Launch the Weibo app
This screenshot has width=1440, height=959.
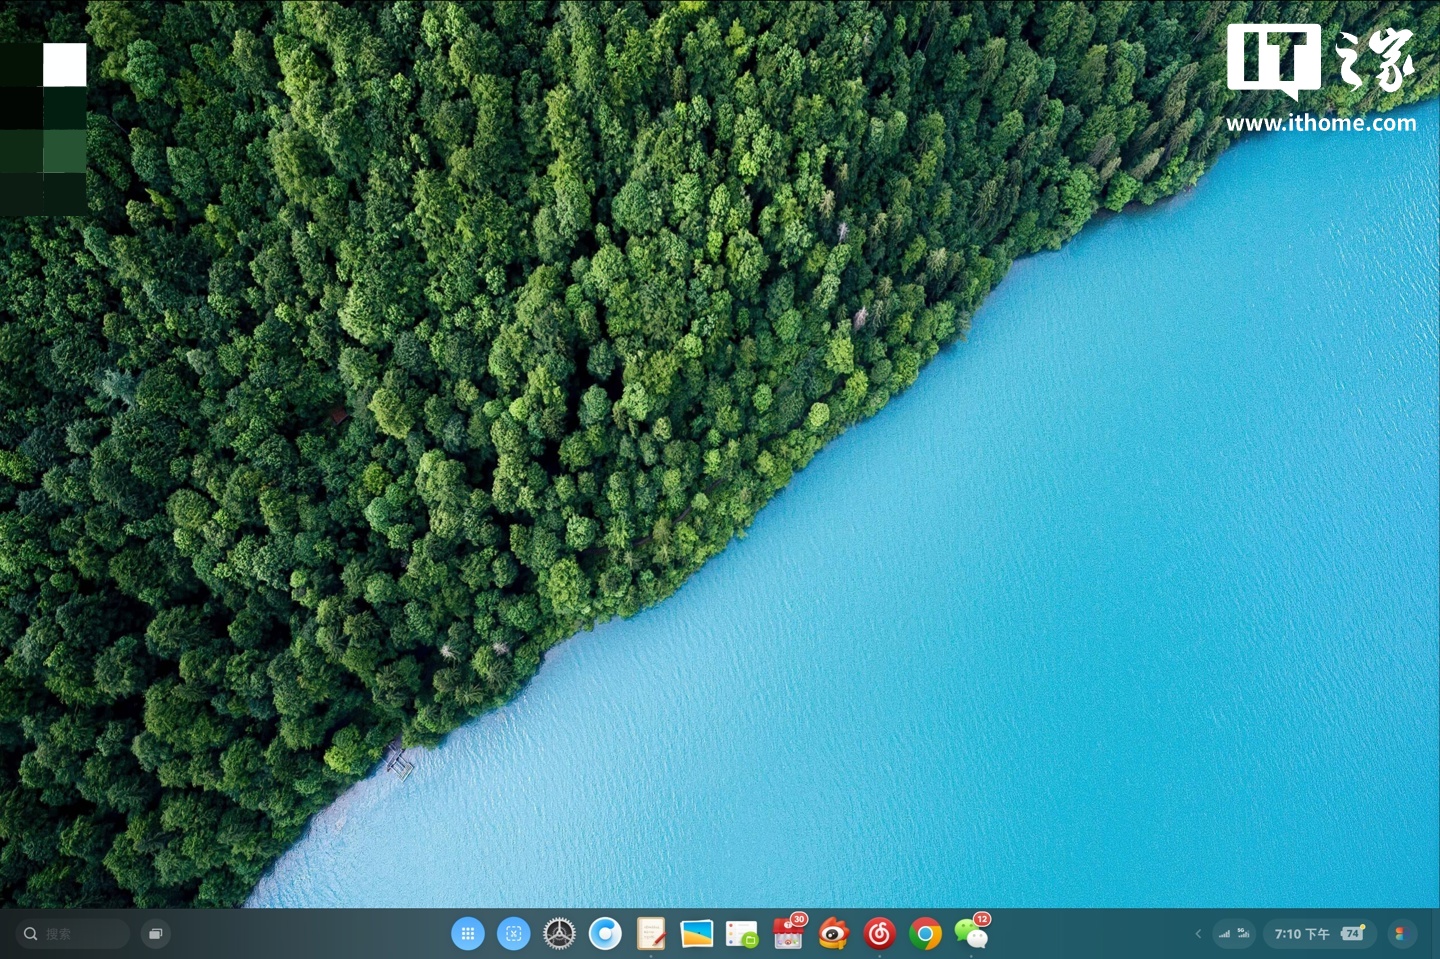[x=833, y=934]
